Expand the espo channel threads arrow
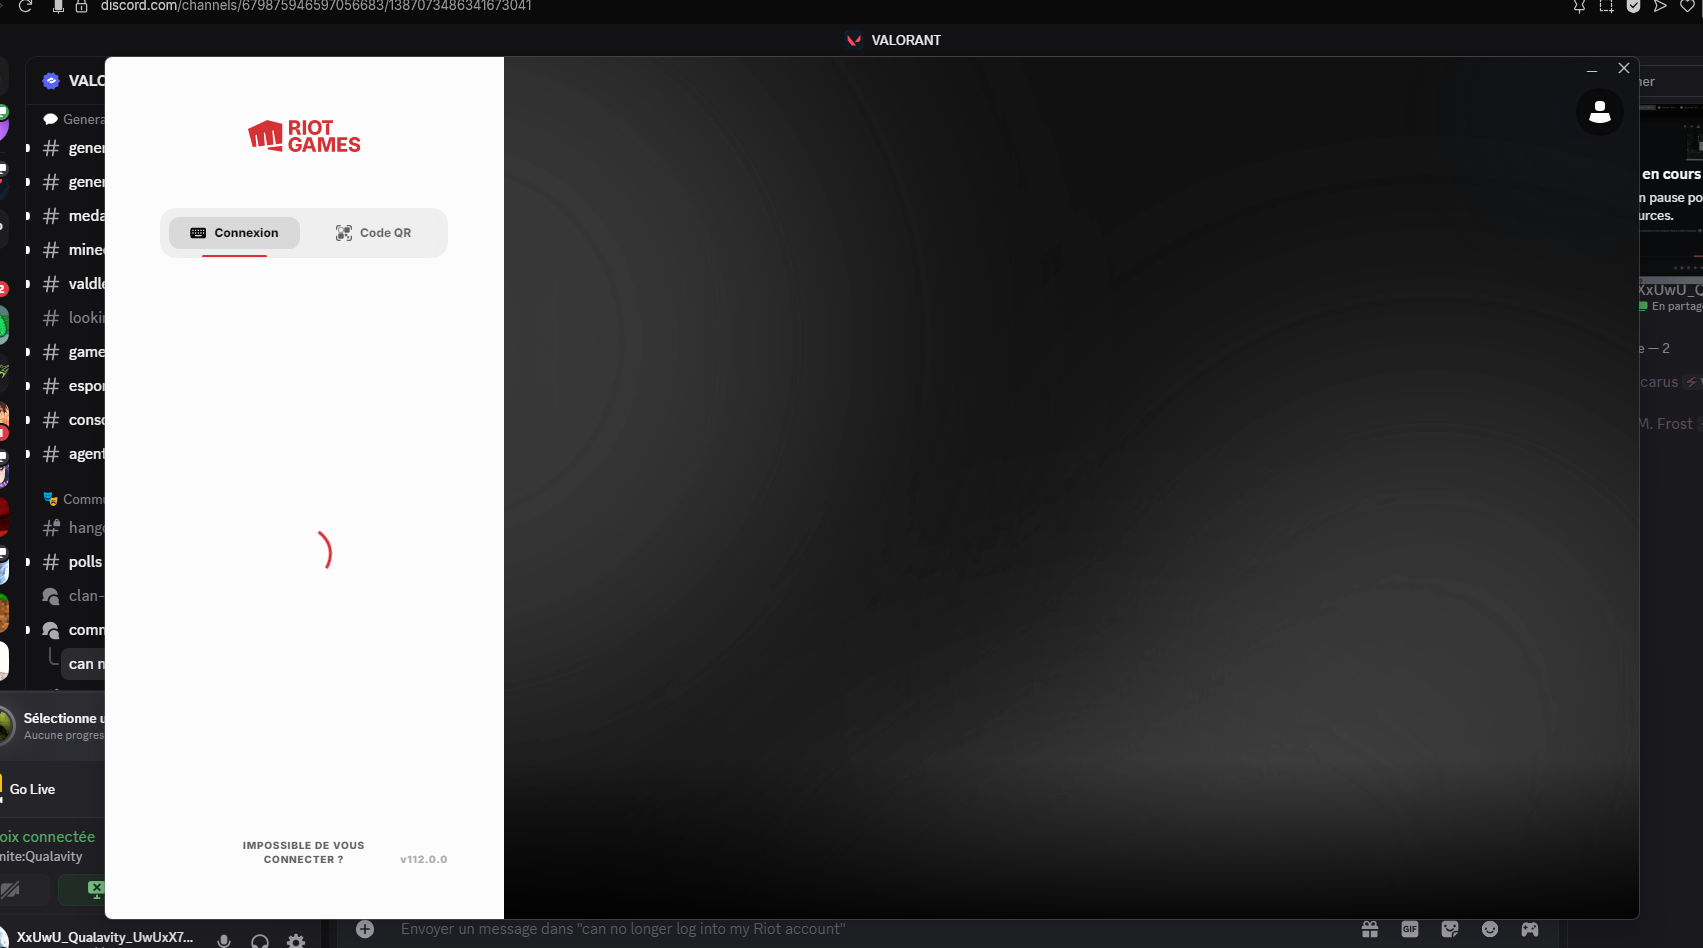The width and height of the screenshot is (1703, 948). tap(28, 386)
